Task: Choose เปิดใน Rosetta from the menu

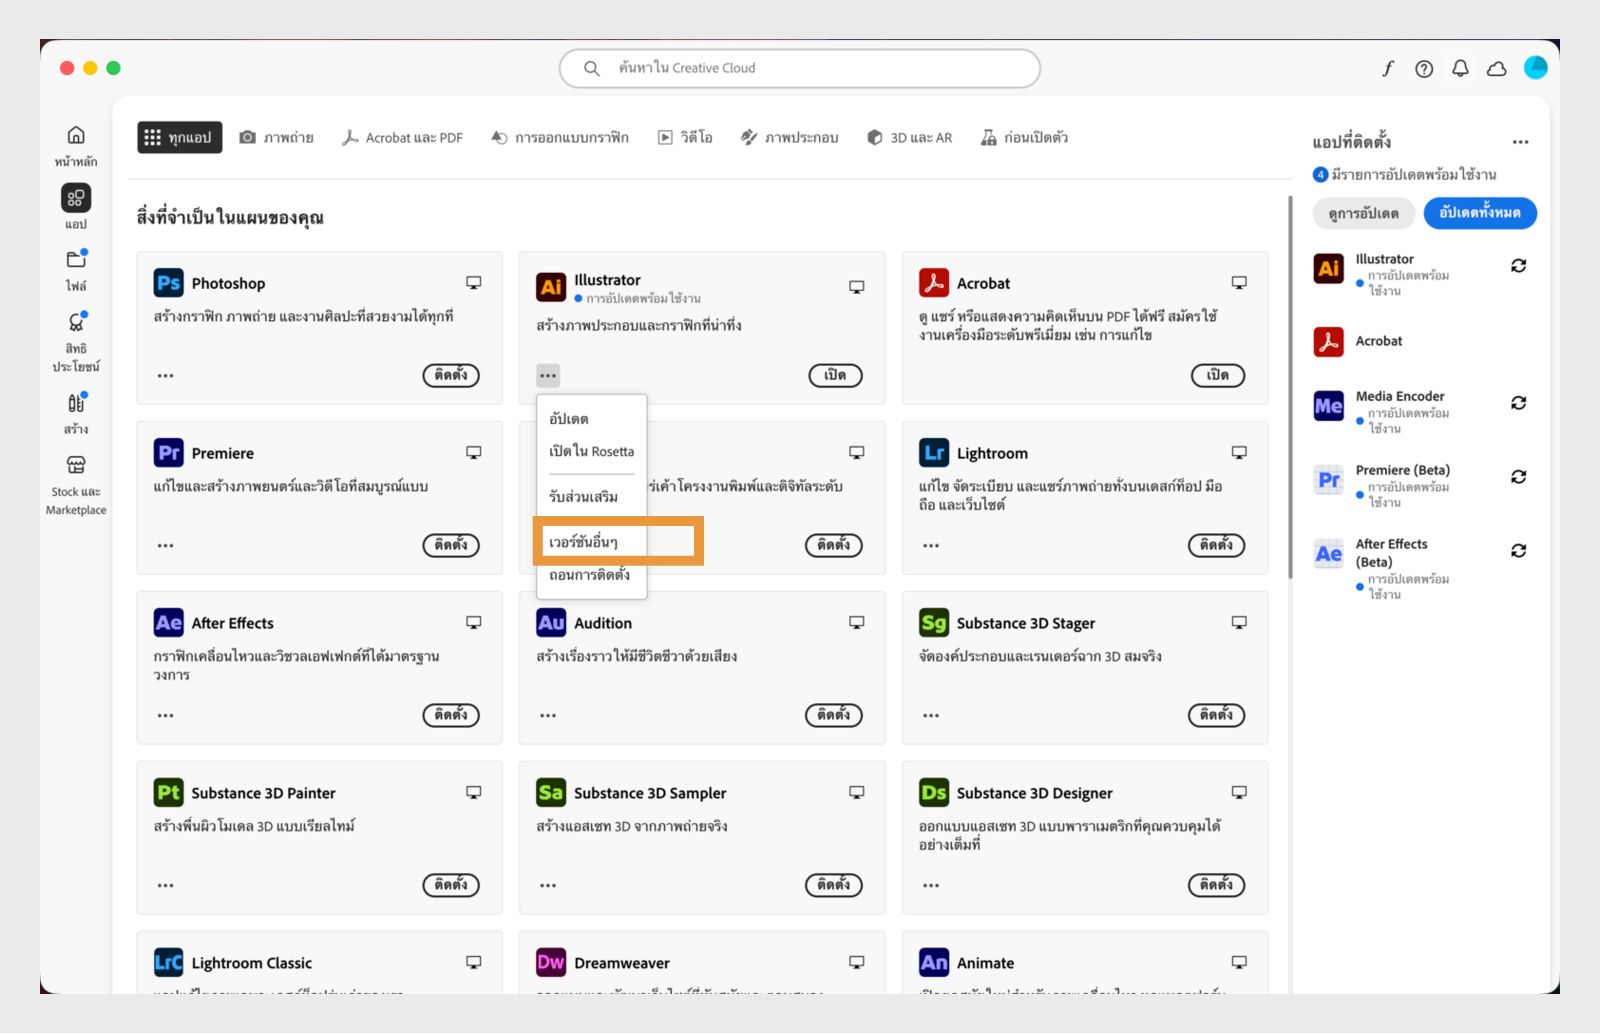Action: pyautogui.click(x=592, y=451)
